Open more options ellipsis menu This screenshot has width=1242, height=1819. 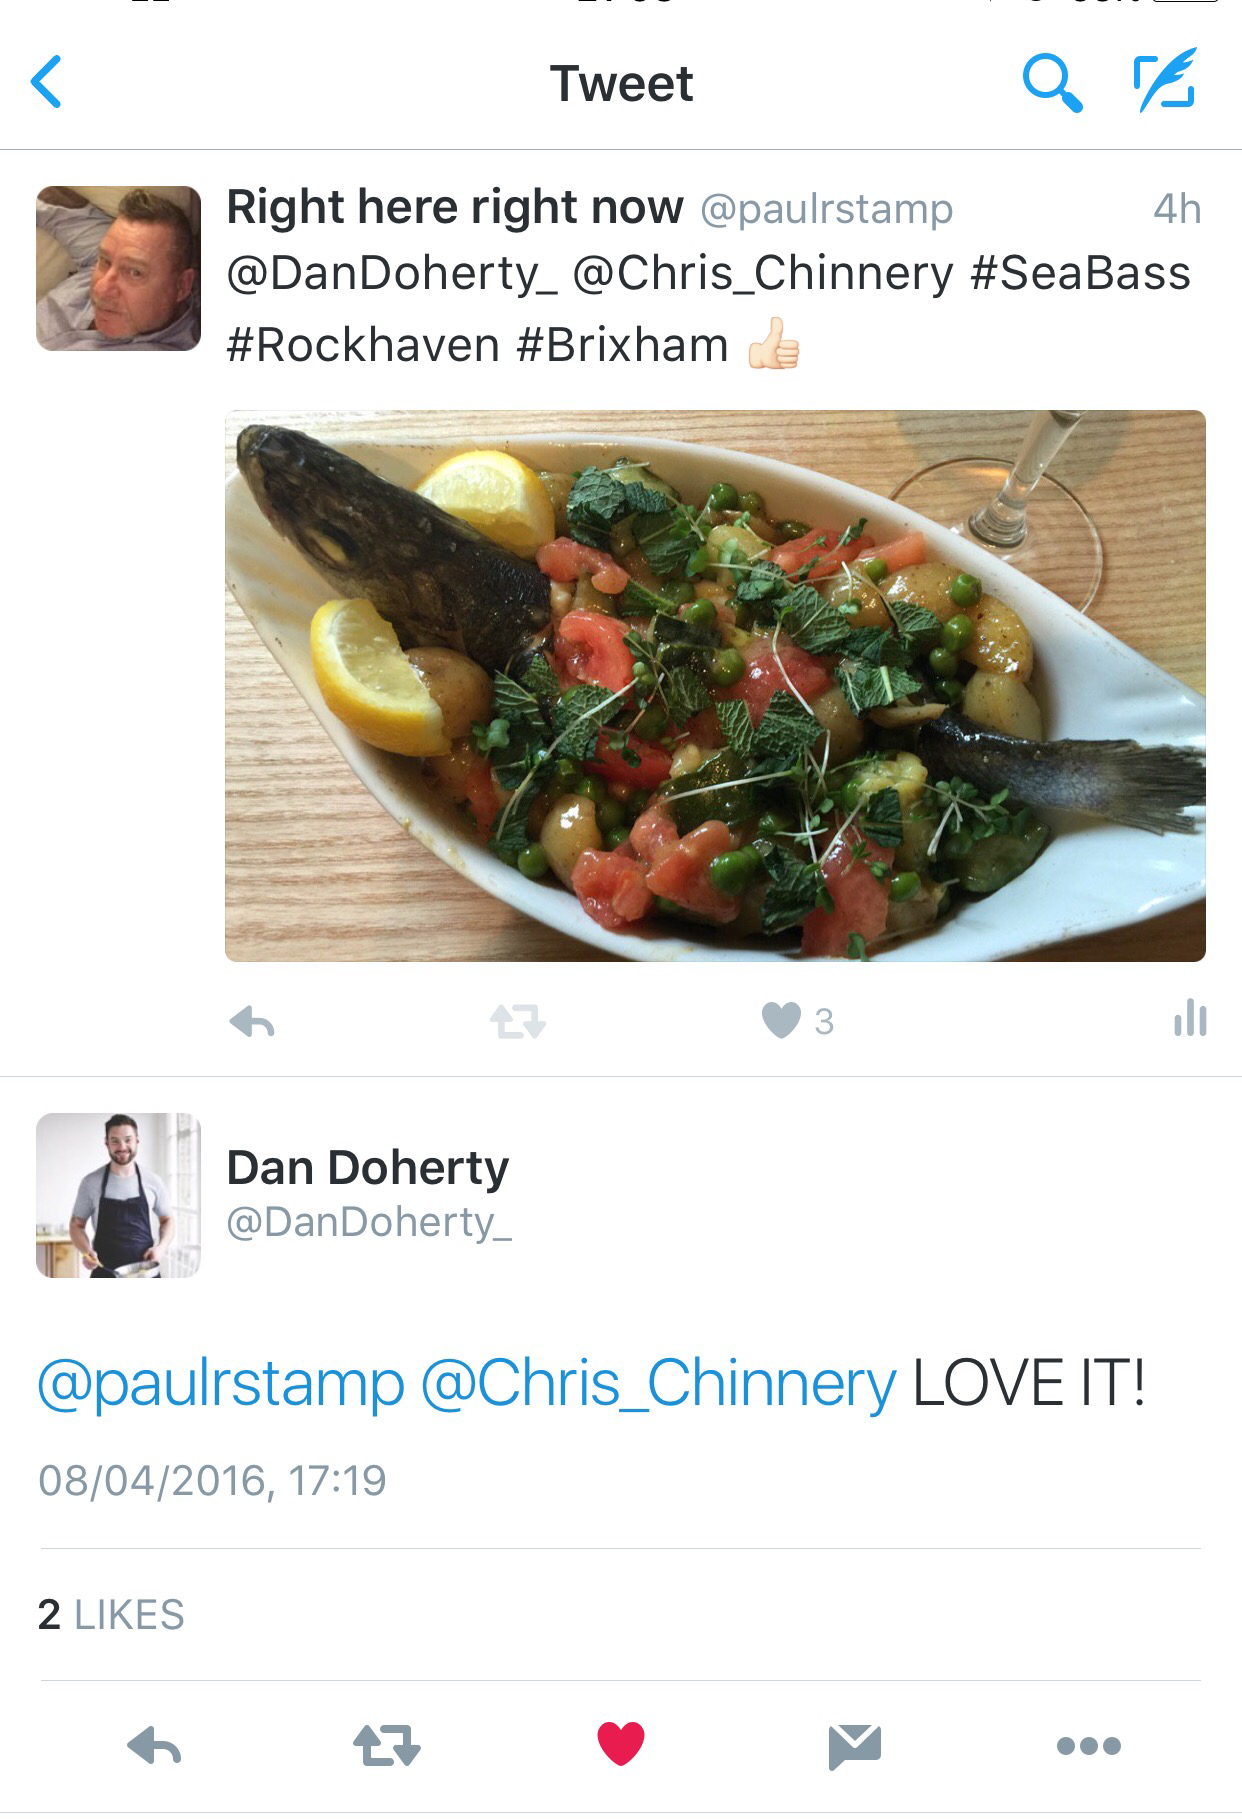pyautogui.click(x=1088, y=1746)
